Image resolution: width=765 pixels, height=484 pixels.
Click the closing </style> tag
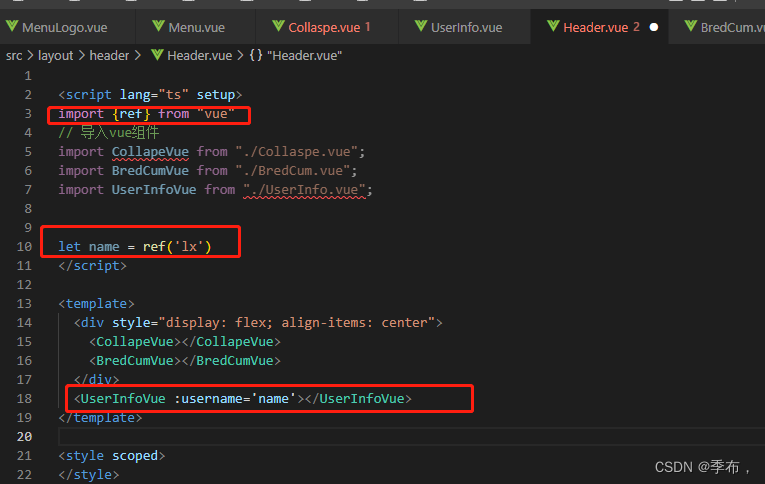[x=88, y=475]
